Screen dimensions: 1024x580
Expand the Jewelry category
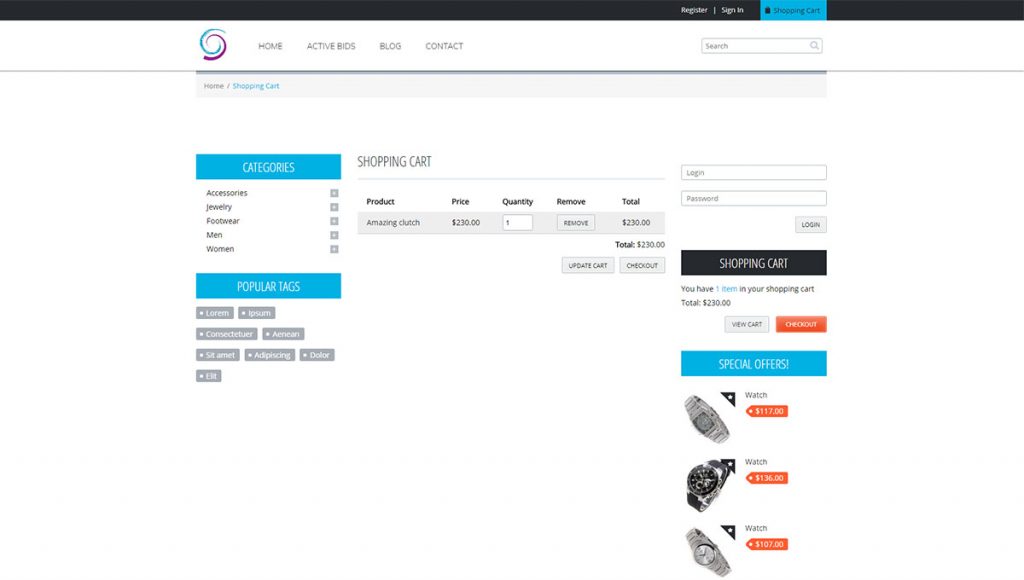(334, 207)
